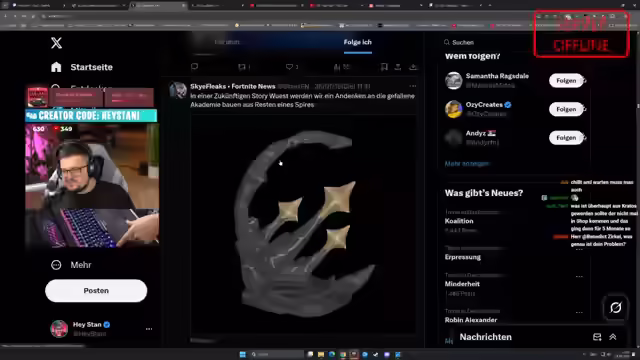Click the OzyCreates name
The image size is (640, 360).
click(484, 104)
